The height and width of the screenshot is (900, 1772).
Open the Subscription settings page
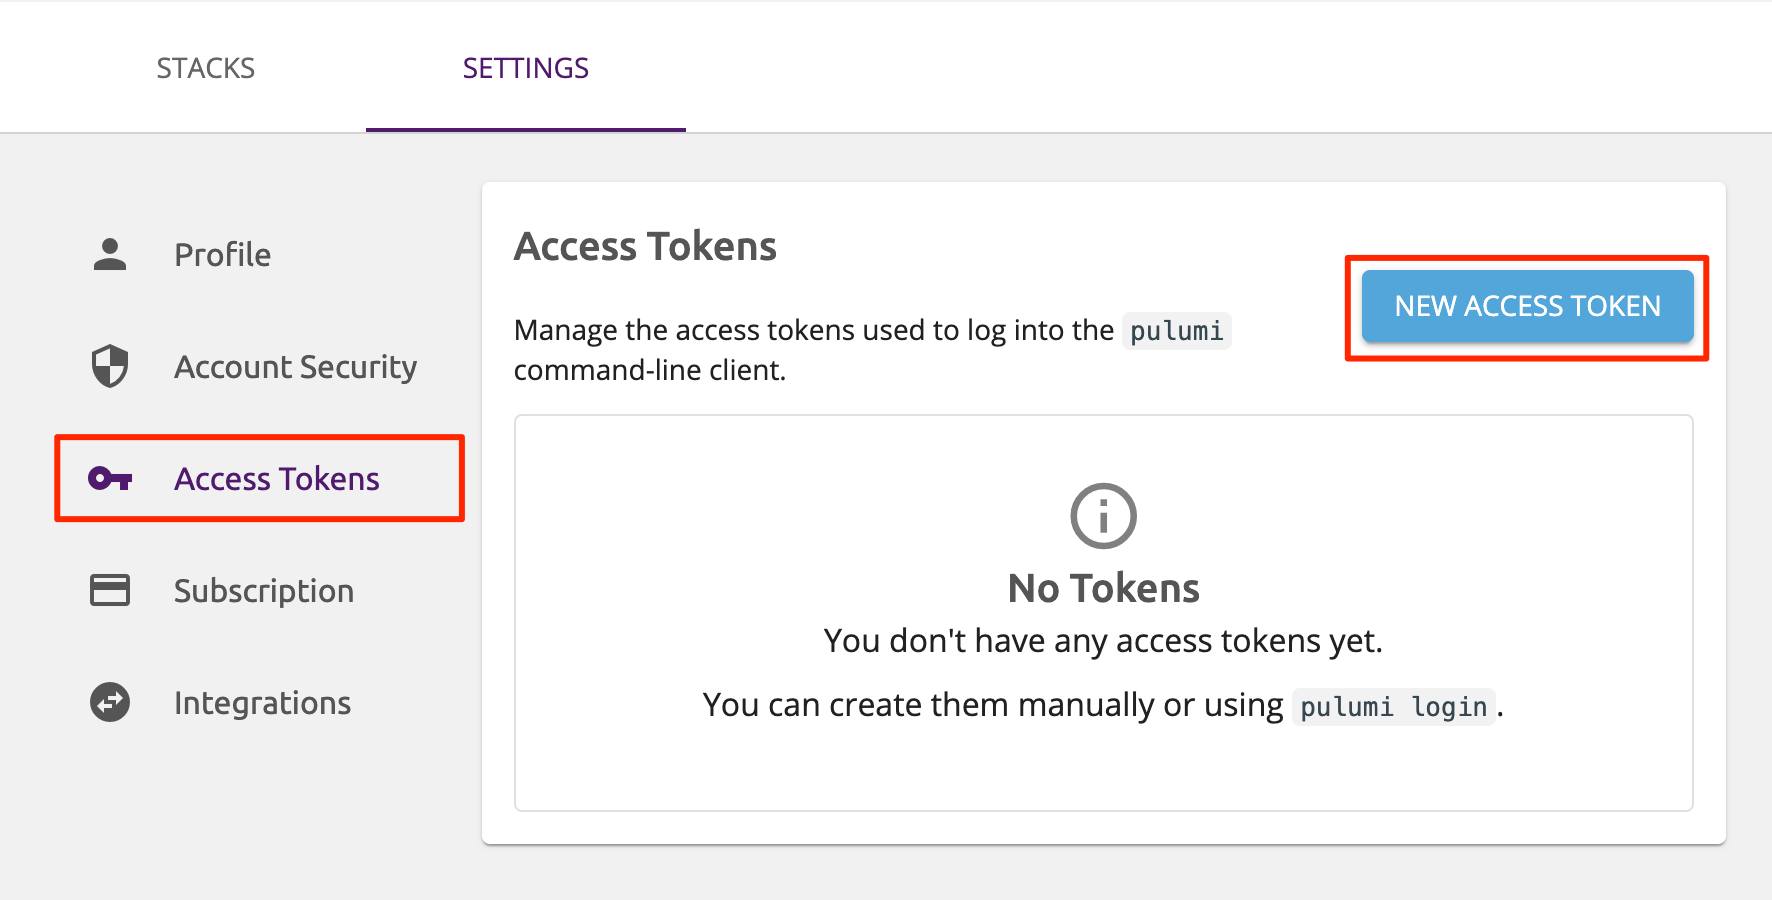[x=263, y=591]
